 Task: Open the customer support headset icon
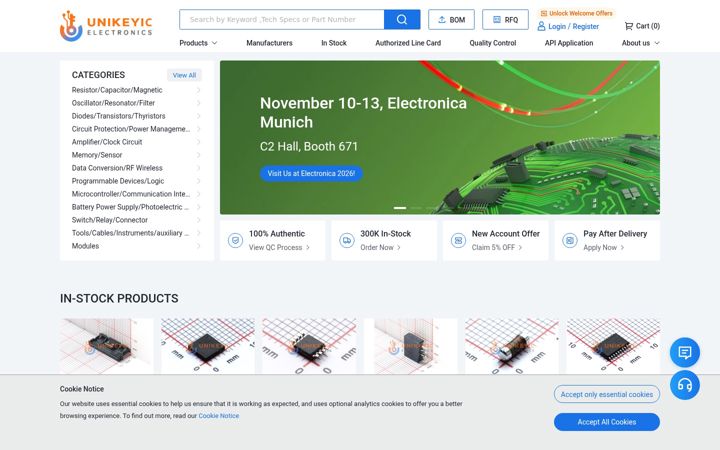coord(685,385)
